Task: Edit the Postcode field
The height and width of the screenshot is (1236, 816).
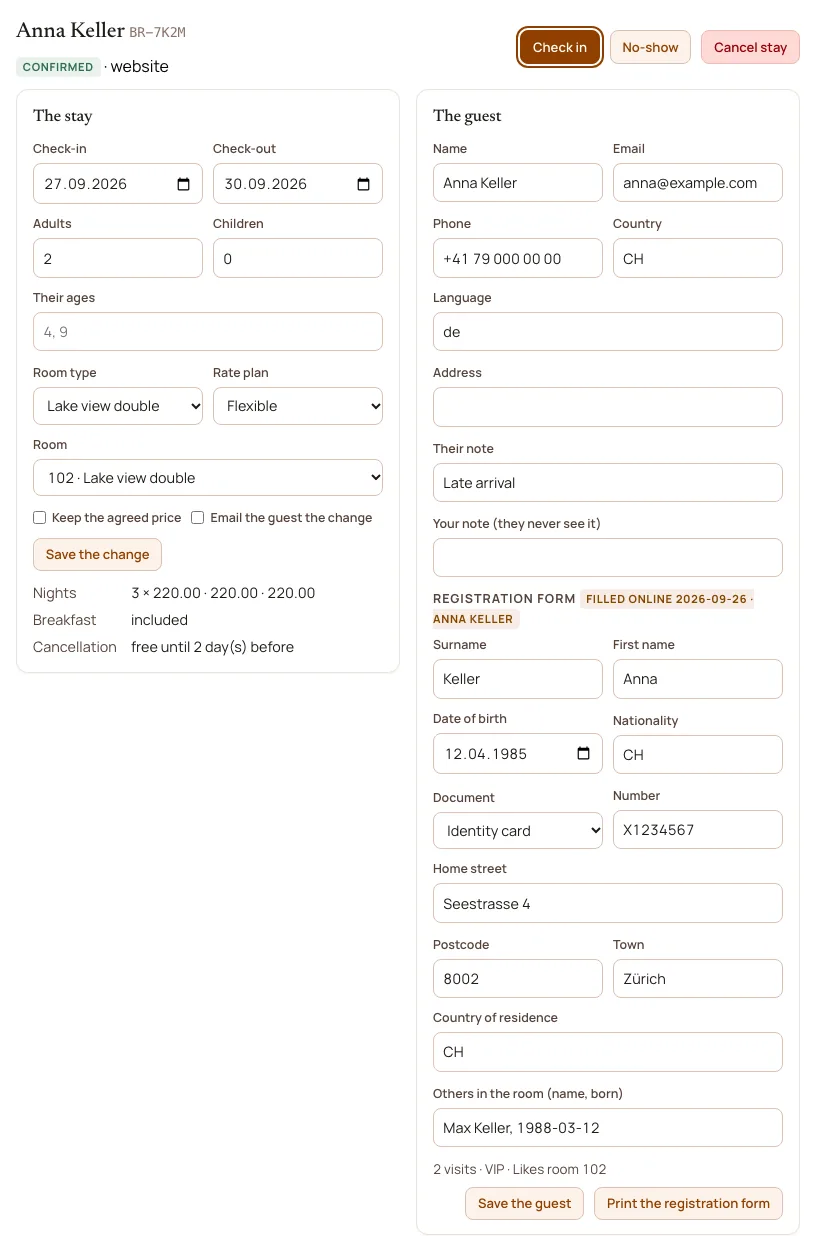Action: [518, 979]
